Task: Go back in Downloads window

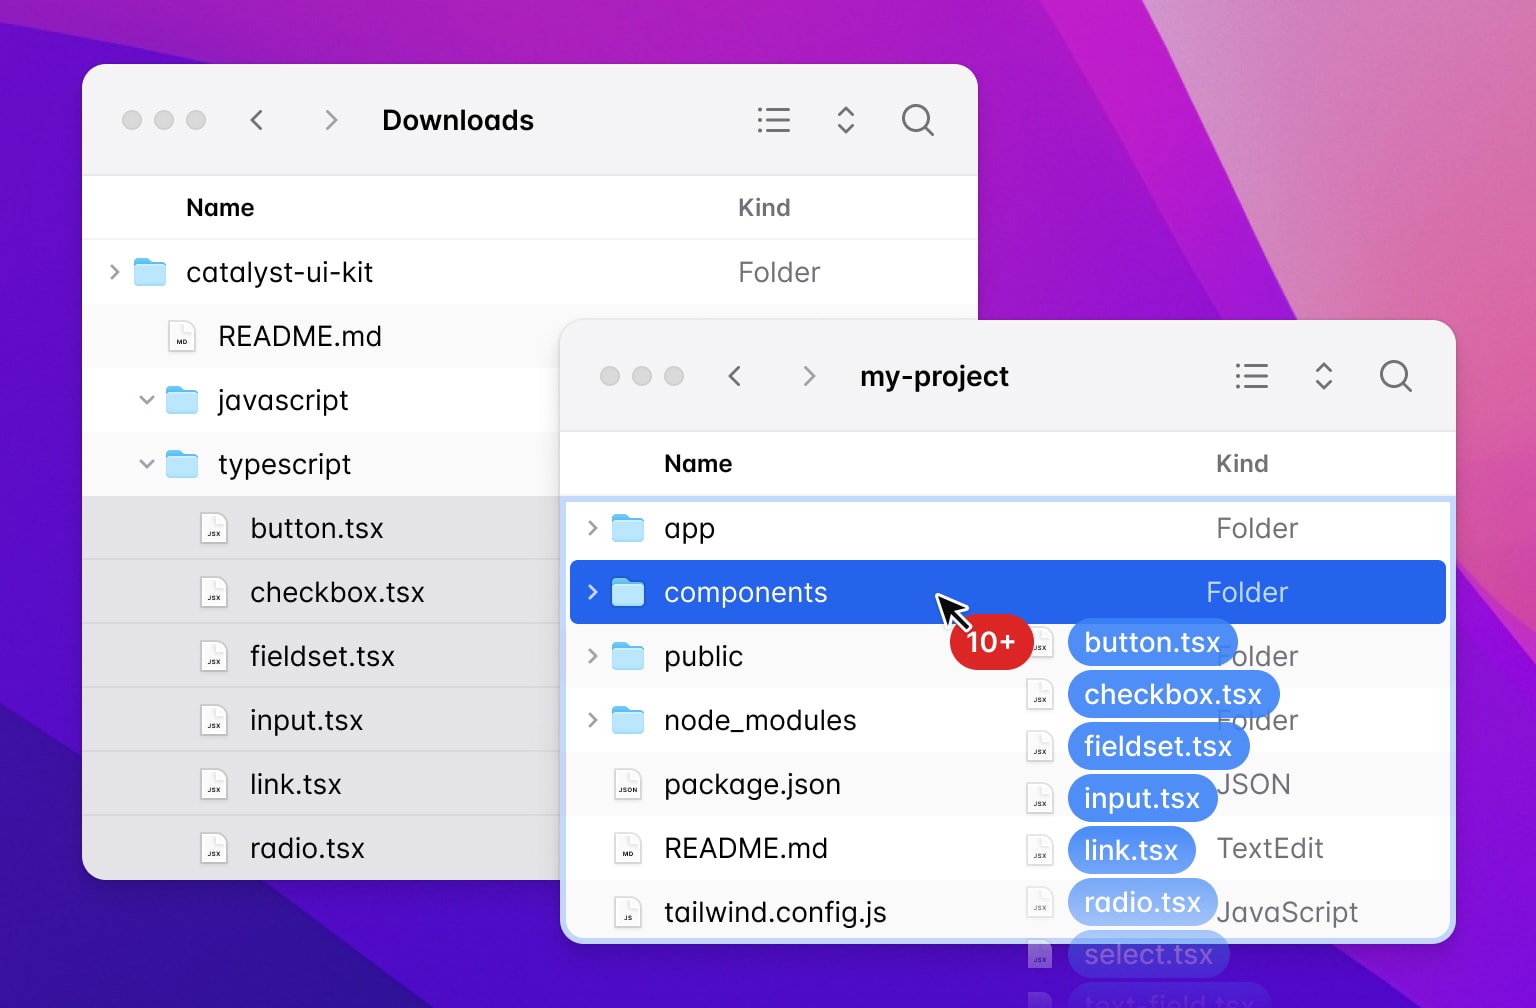Action: pos(257,120)
